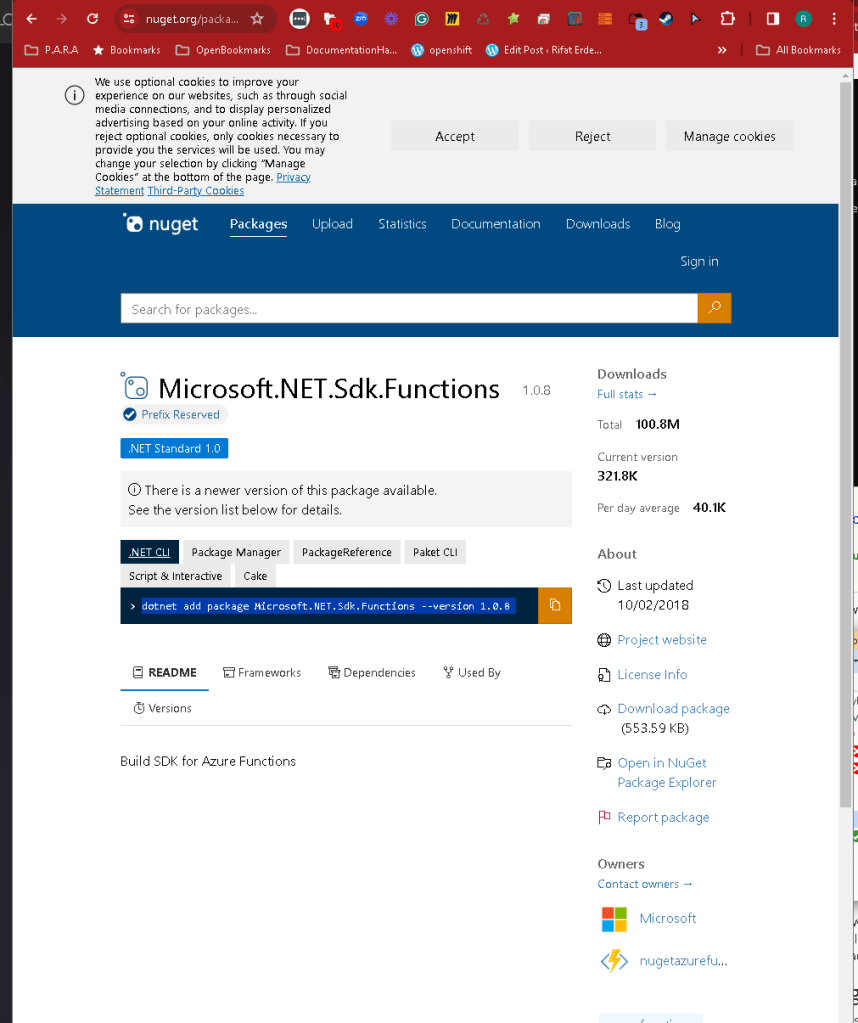Open the Microsoft owner profile
Screen dimensions: 858x1023
(x=667, y=918)
